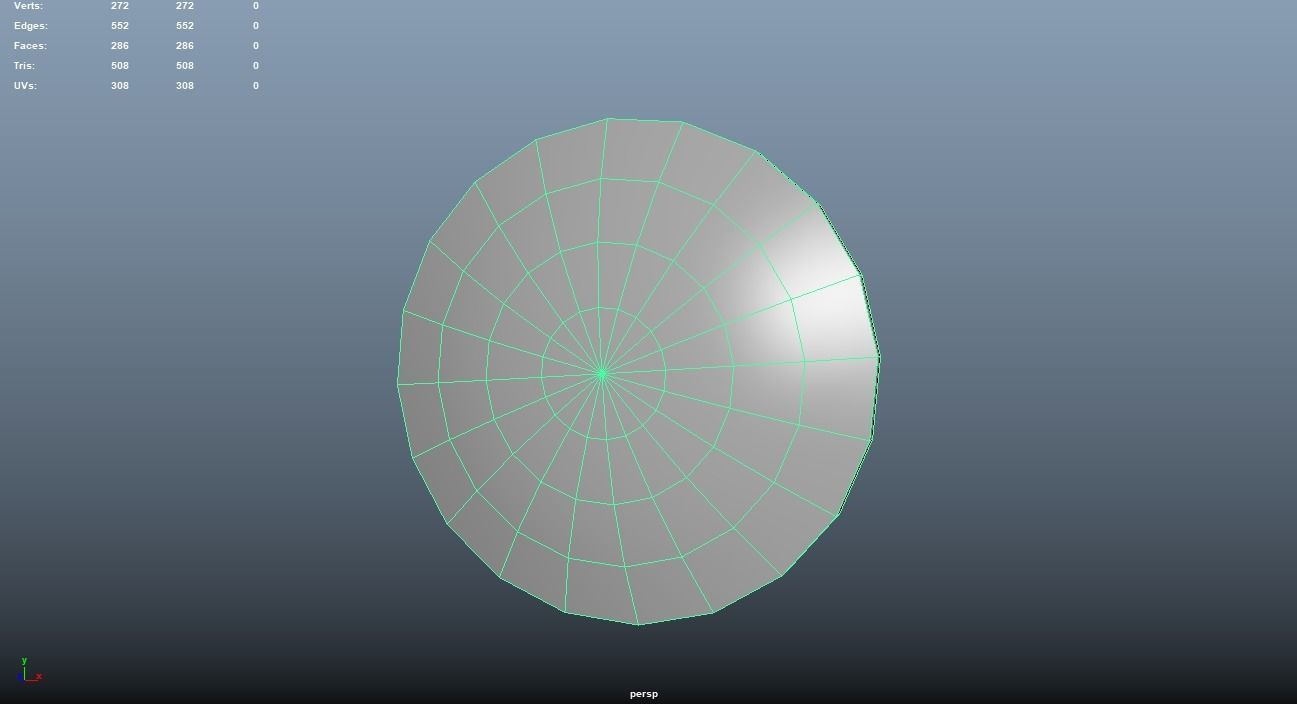Click the "persp" camera name label
Viewport: 1297px width, 704px height.
(644, 694)
